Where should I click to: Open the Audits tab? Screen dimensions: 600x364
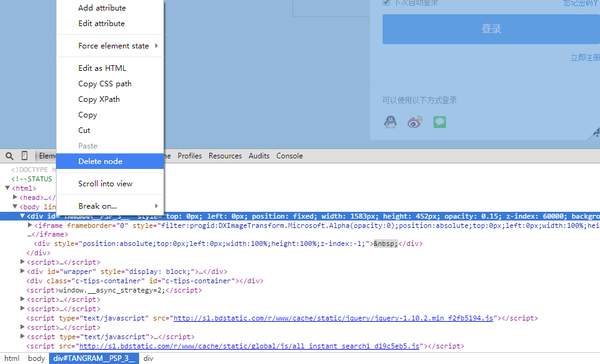259,156
